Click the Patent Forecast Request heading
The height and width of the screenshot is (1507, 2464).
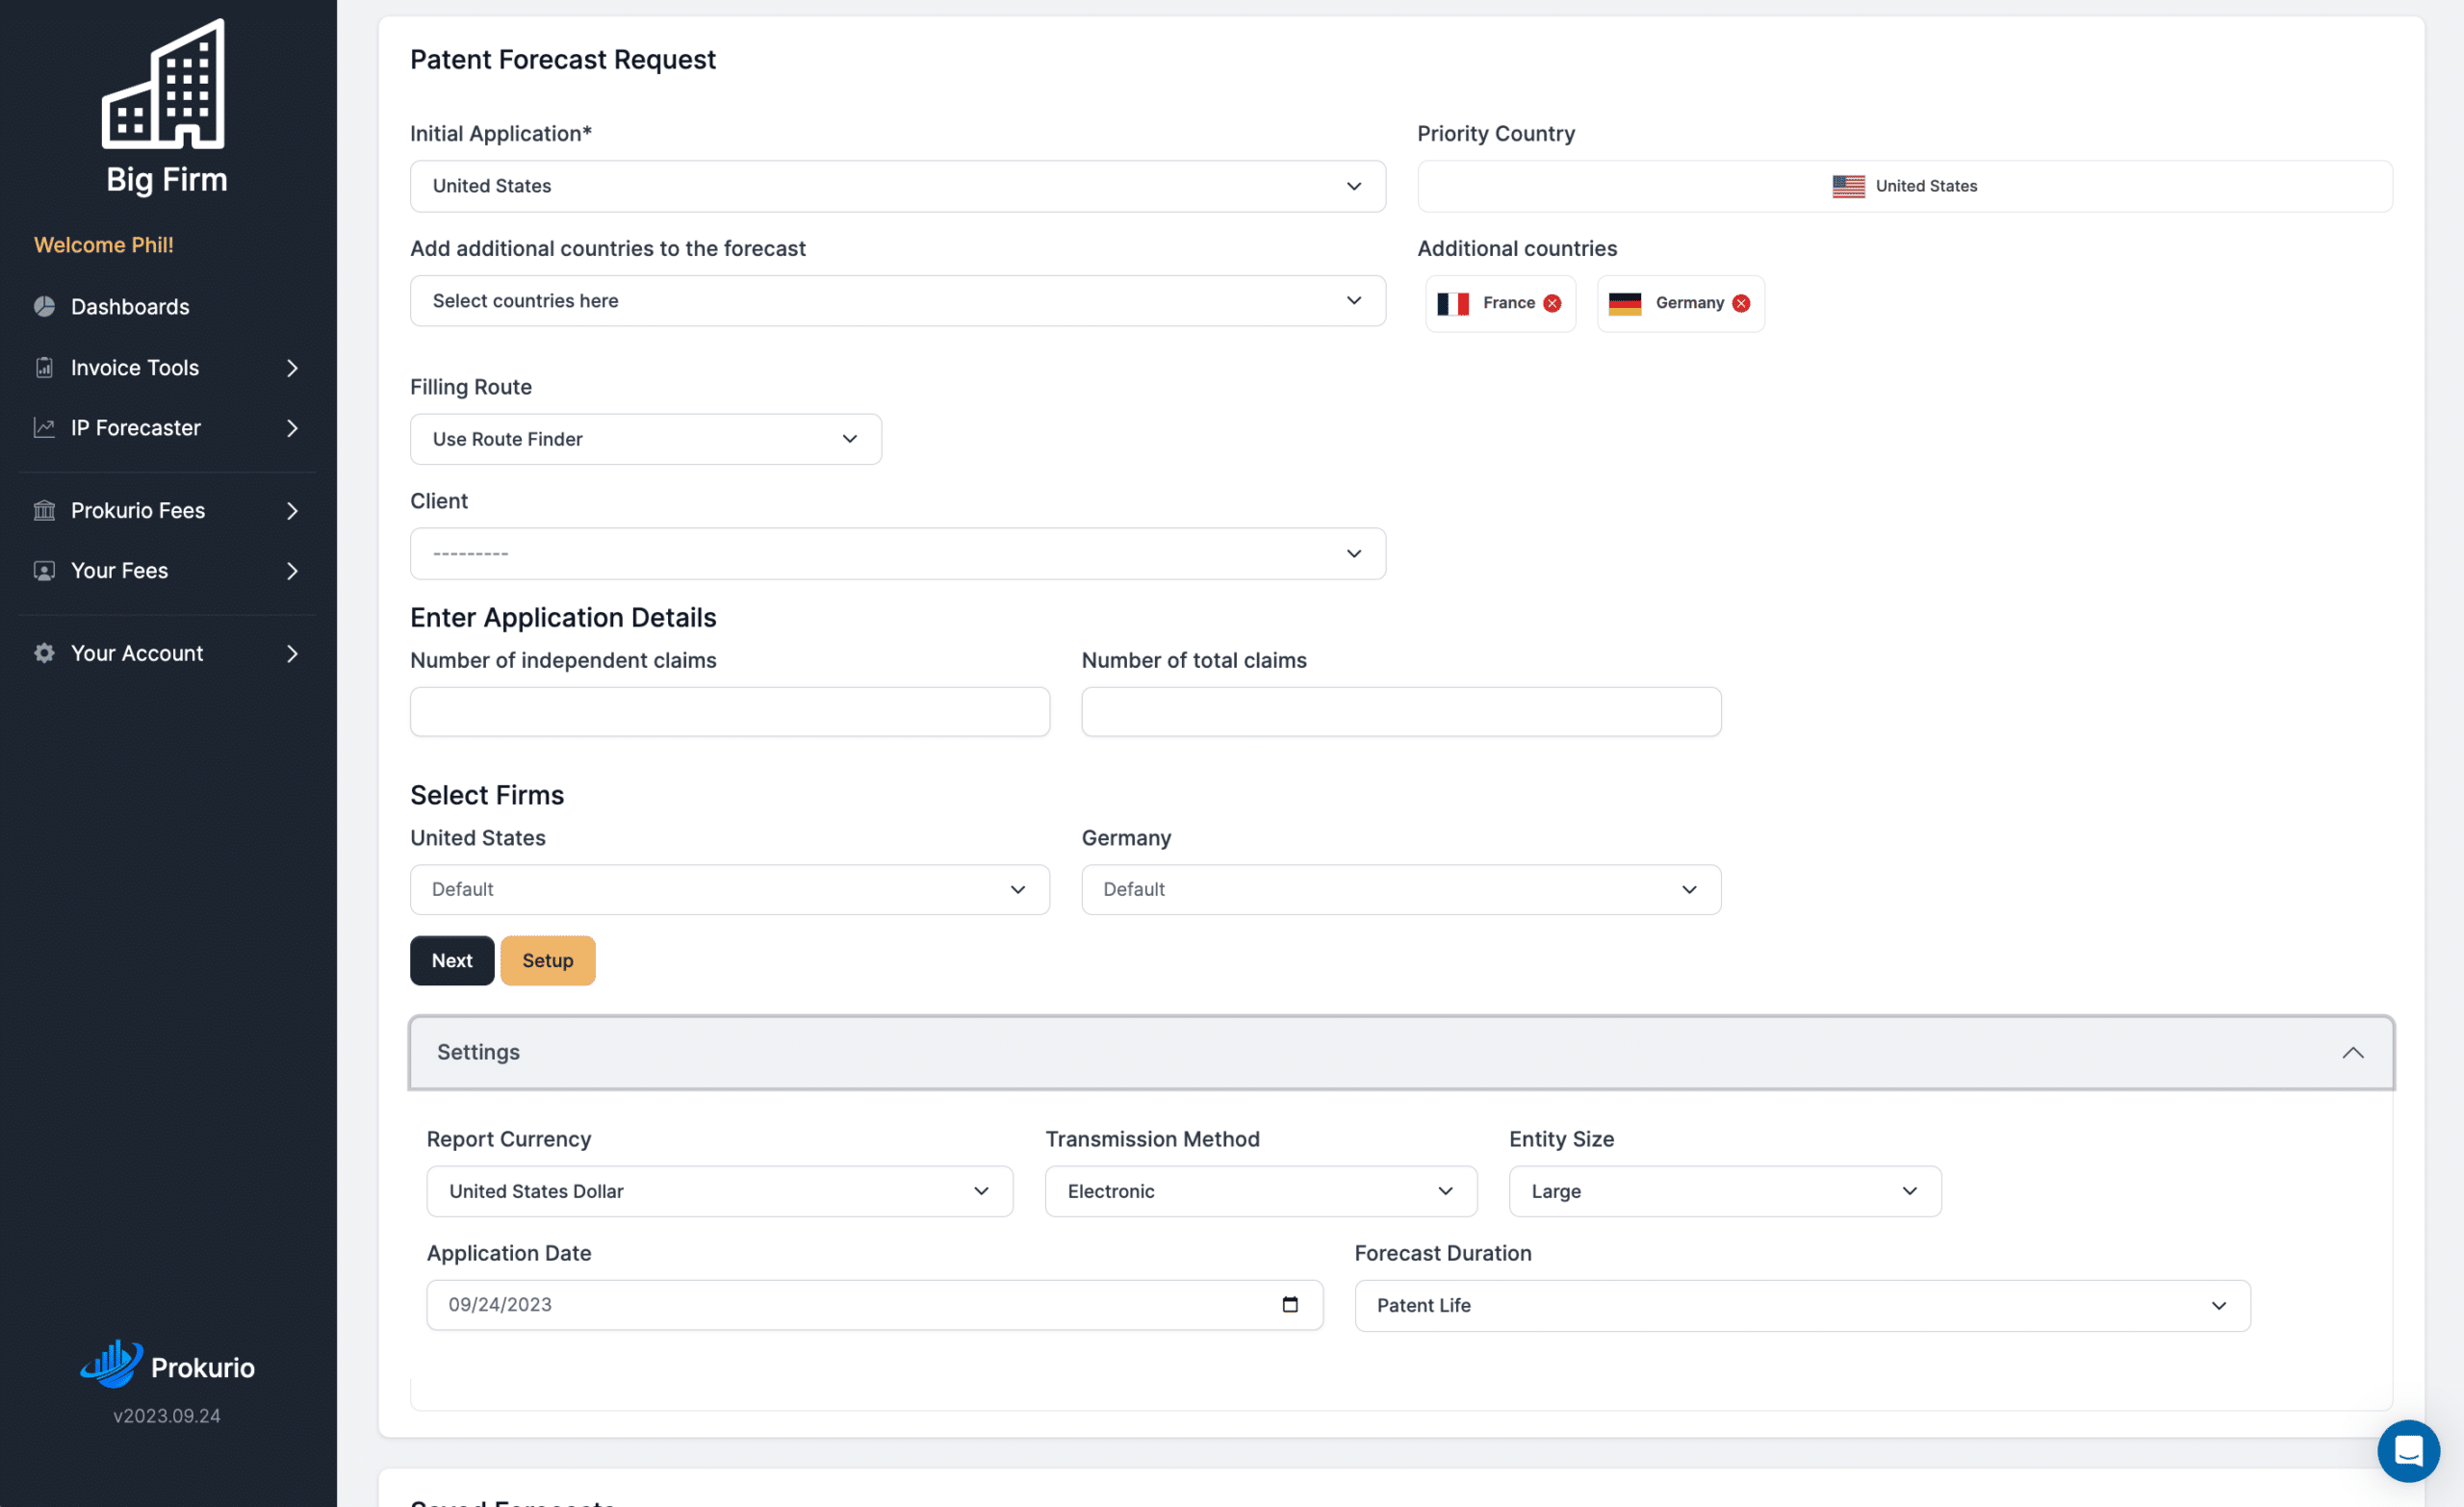point(562,59)
